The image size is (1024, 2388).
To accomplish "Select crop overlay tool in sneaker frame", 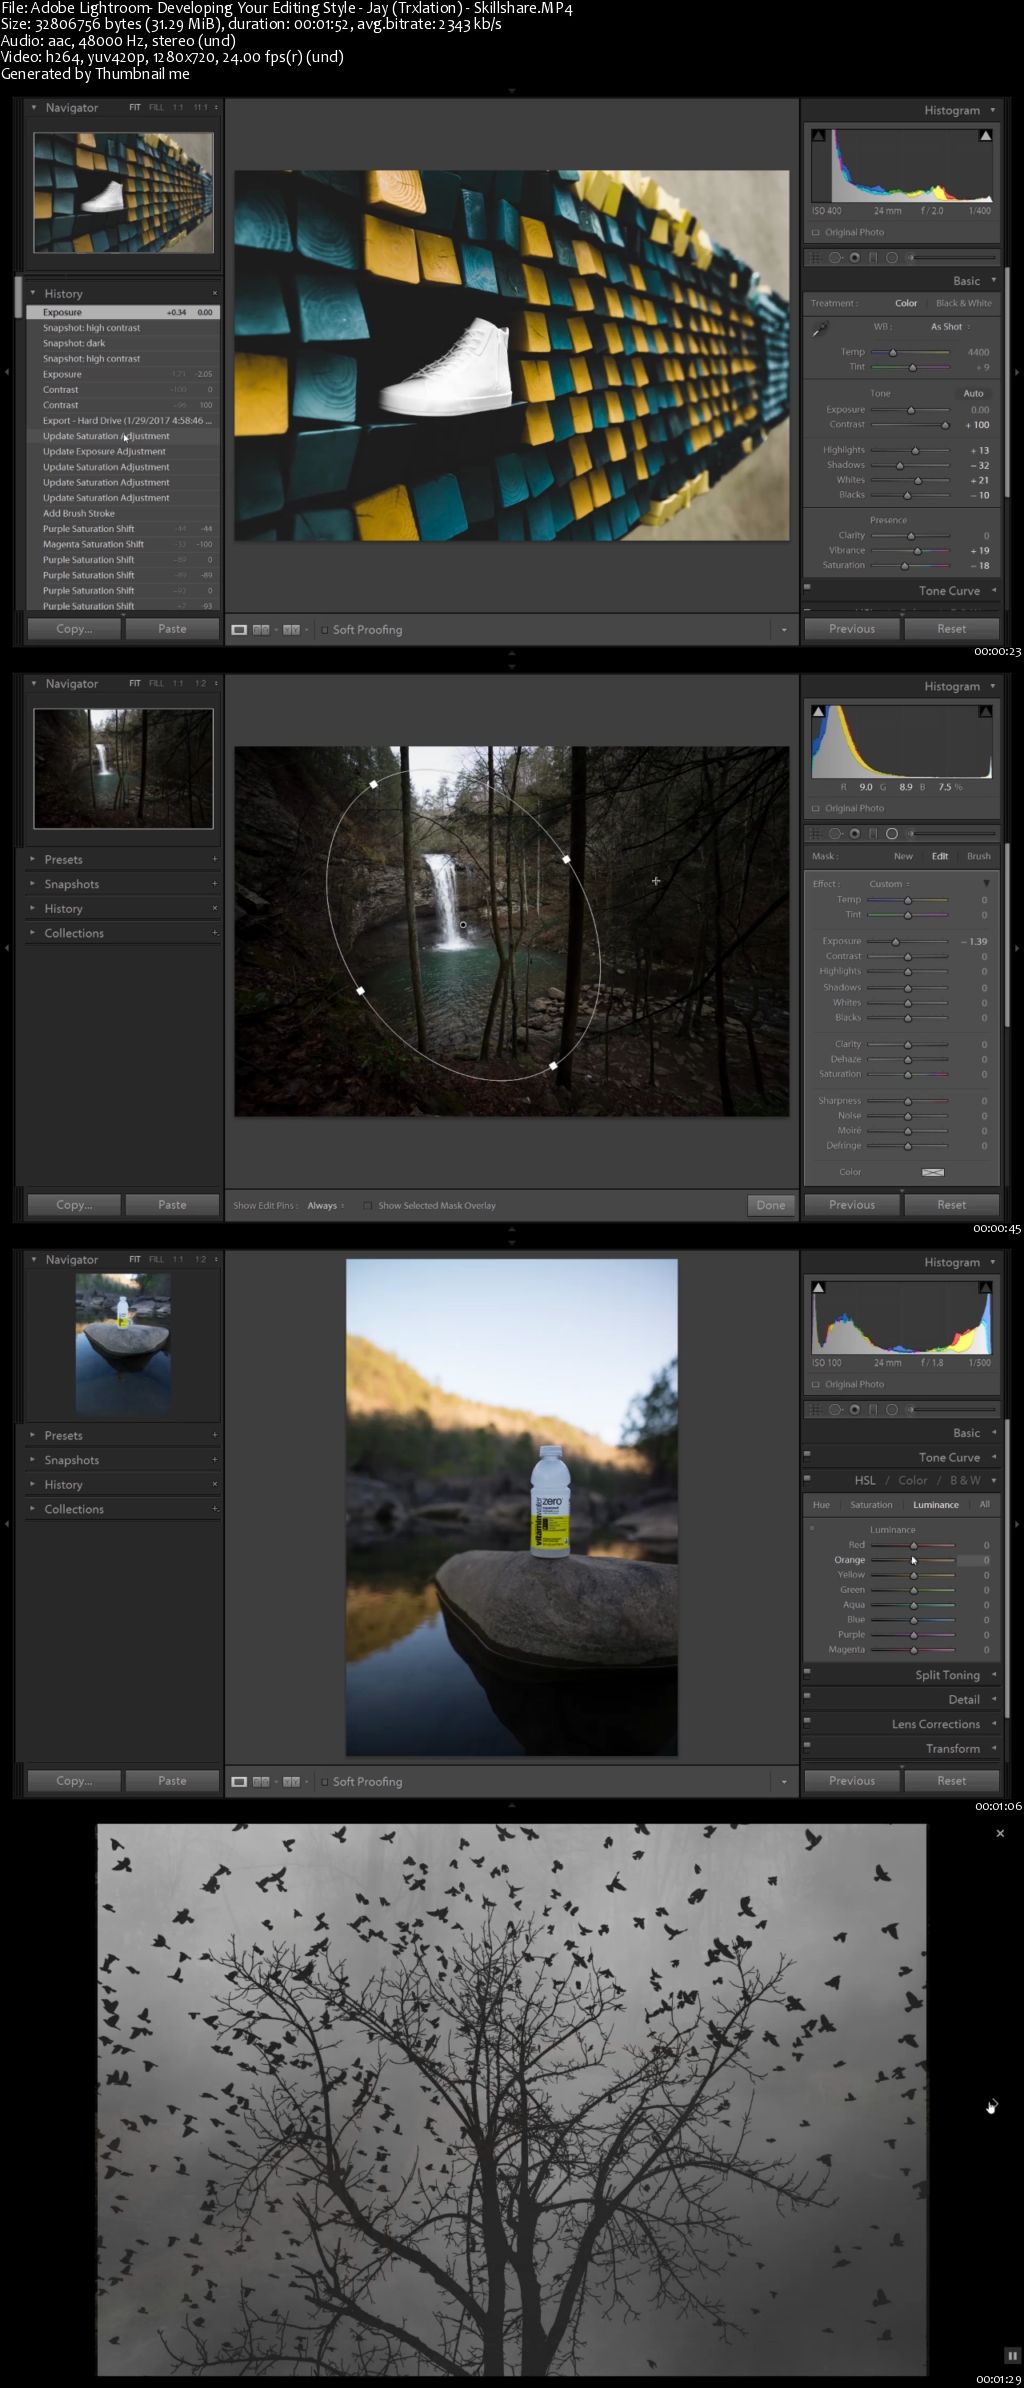I will point(815,258).
